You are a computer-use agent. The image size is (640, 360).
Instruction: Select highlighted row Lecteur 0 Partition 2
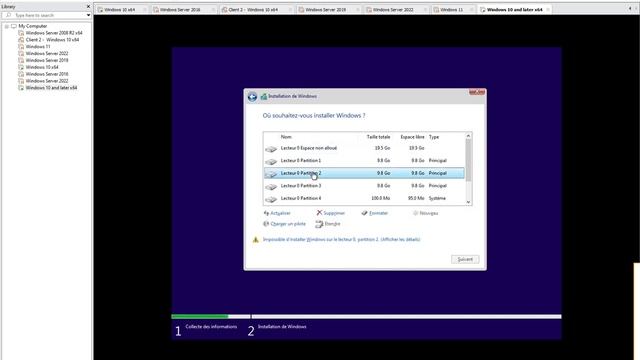click(364, 173)
